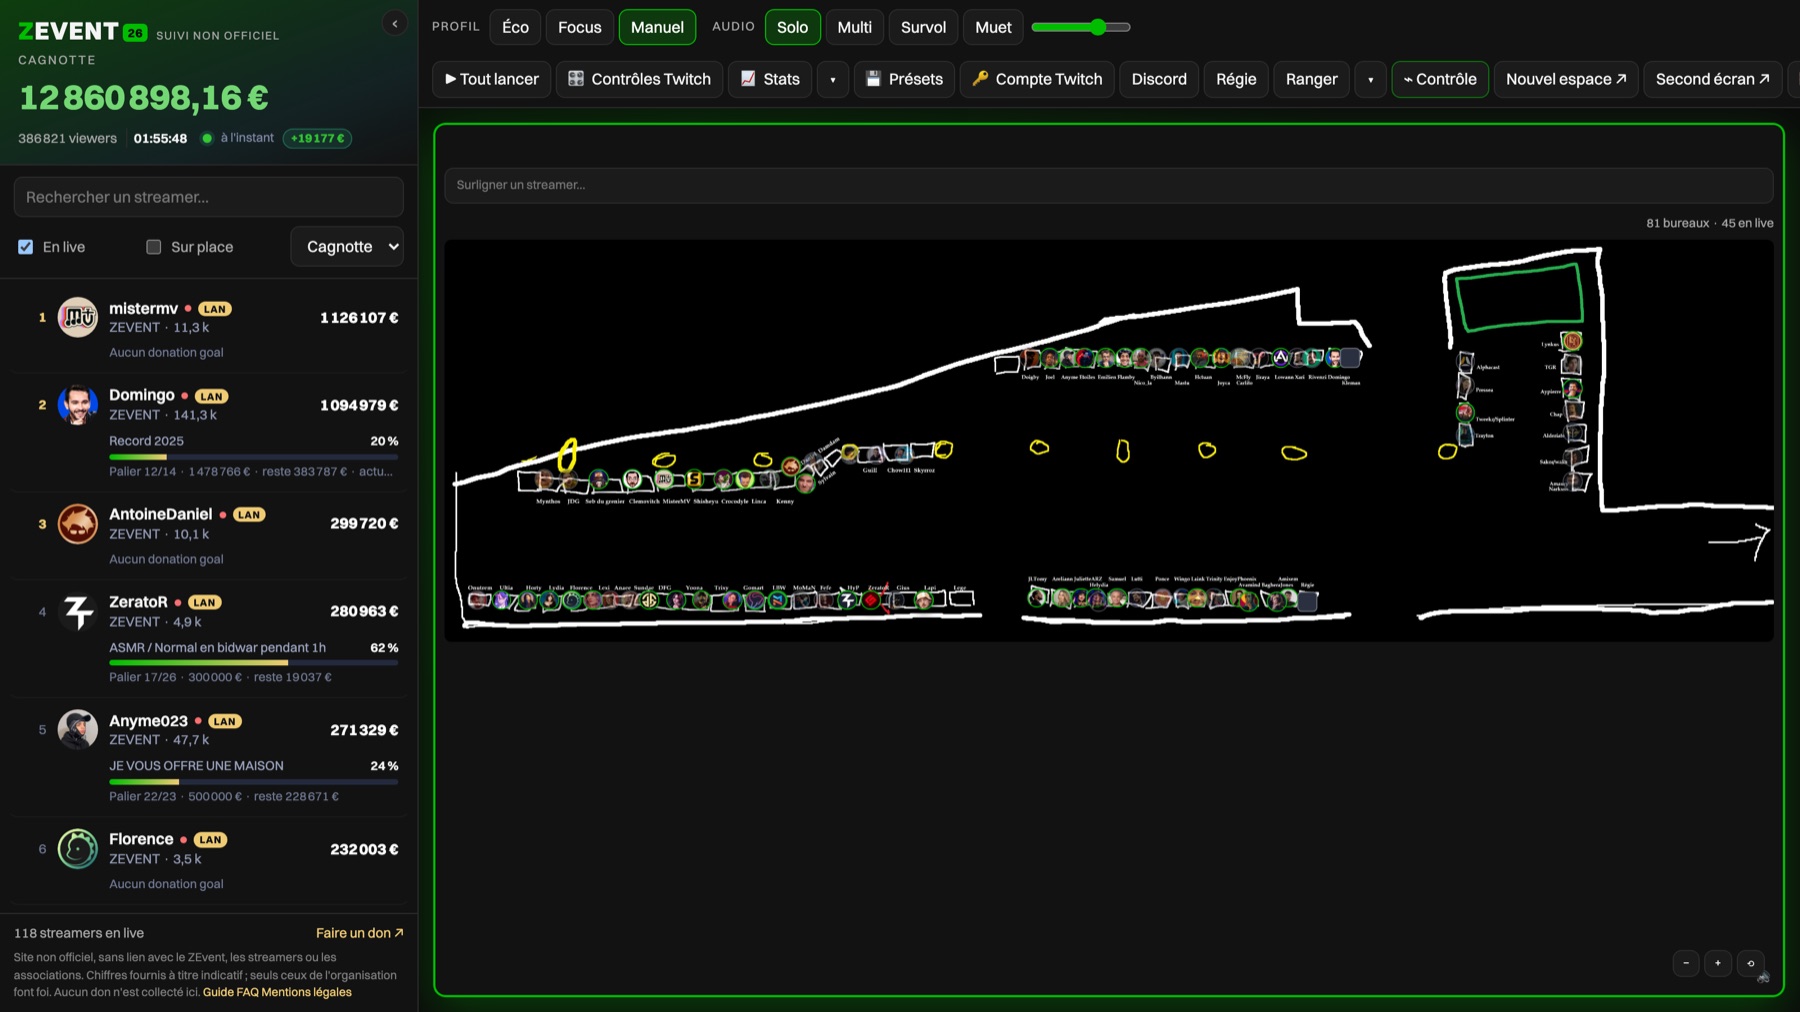Click the "81 bureaux · 45 en live" label
This screenshot has height=1012, width=1800.
[x=1710, y=223]
